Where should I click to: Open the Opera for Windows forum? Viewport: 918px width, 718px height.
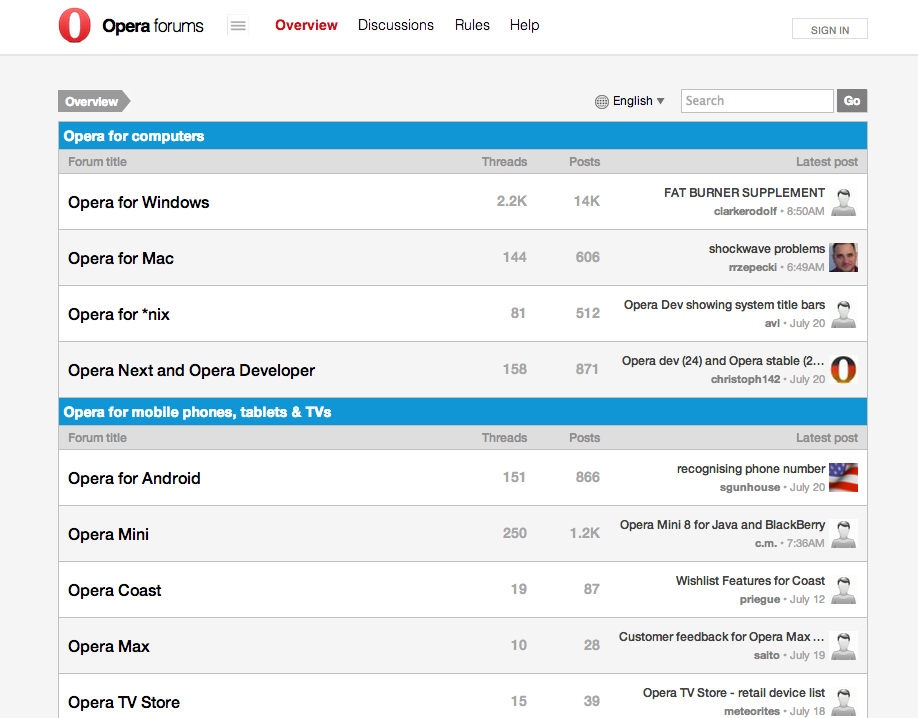coord(139,202)
